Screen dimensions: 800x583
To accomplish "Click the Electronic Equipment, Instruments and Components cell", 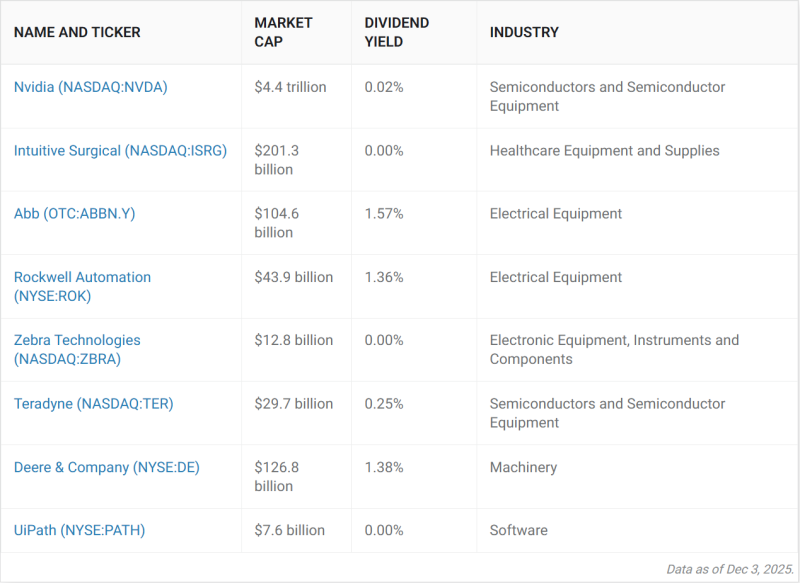I will [x=614, y=349].
